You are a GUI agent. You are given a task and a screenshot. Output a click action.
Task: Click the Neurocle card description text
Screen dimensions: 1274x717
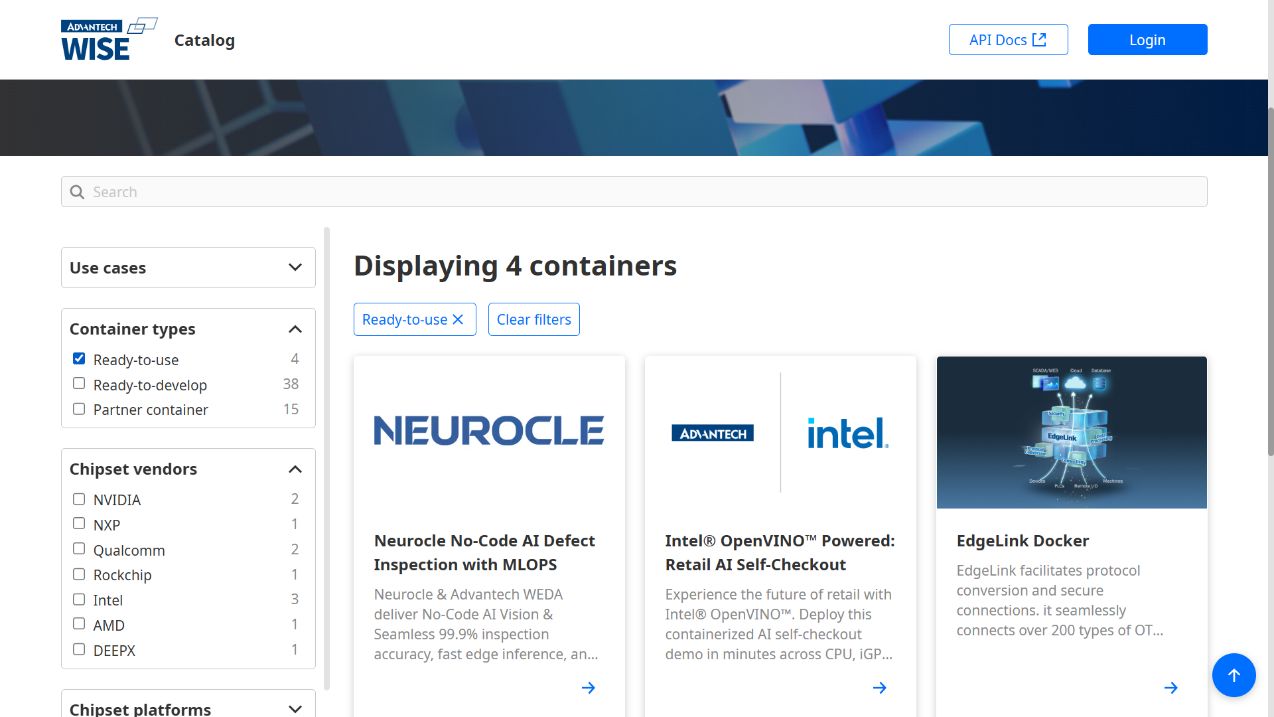486,624
